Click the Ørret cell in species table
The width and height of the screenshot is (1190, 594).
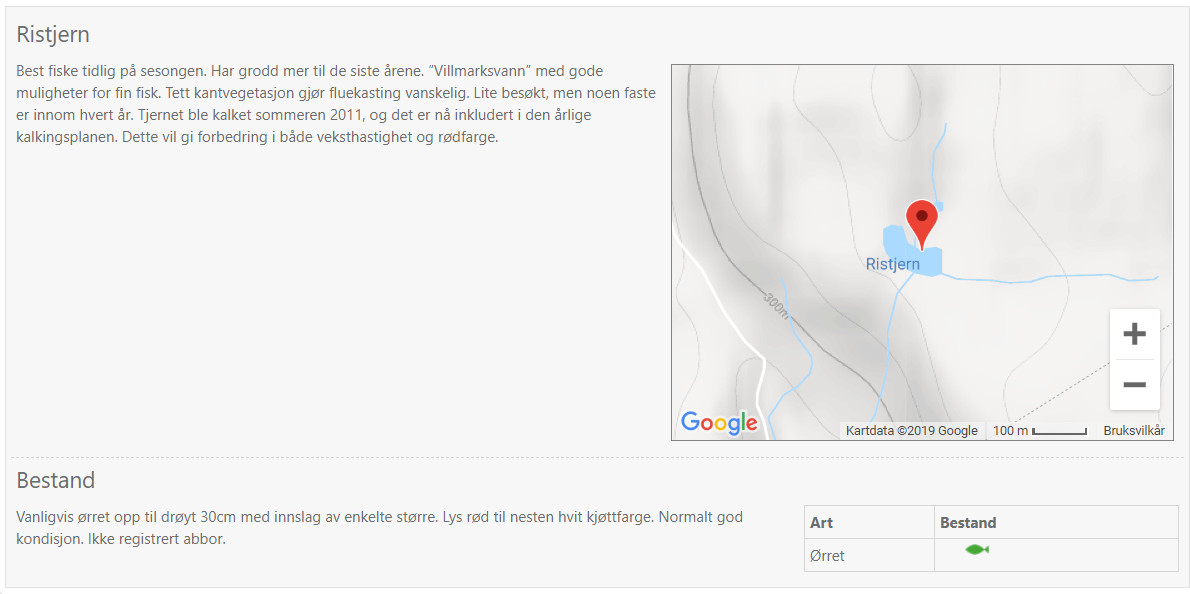tap(869, 555)
